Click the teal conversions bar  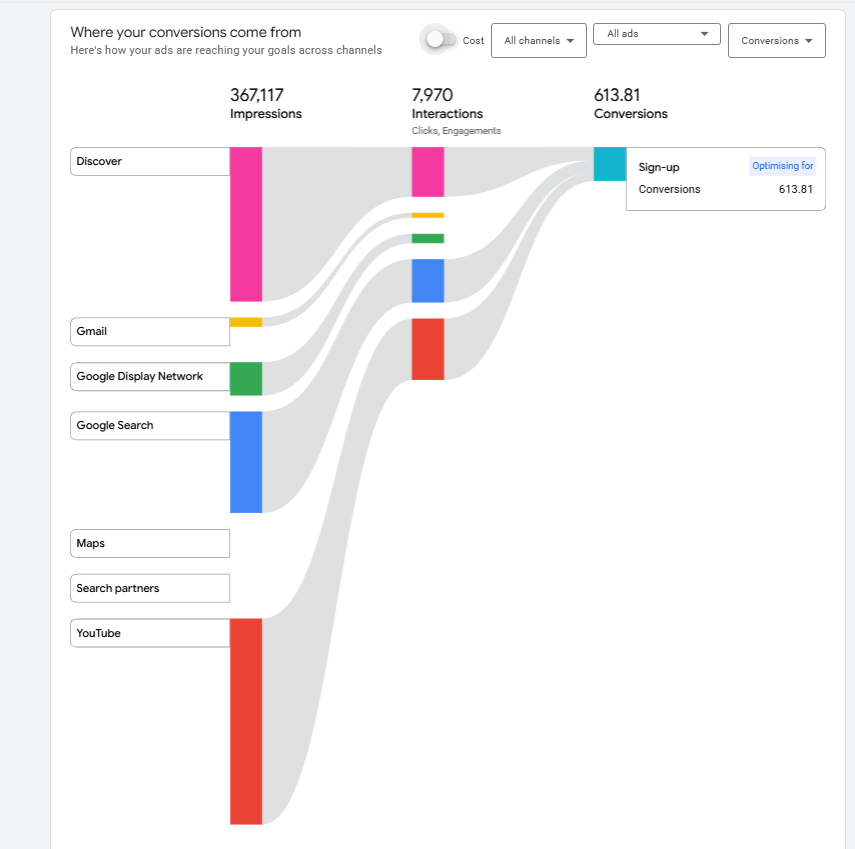pos(609,164)
